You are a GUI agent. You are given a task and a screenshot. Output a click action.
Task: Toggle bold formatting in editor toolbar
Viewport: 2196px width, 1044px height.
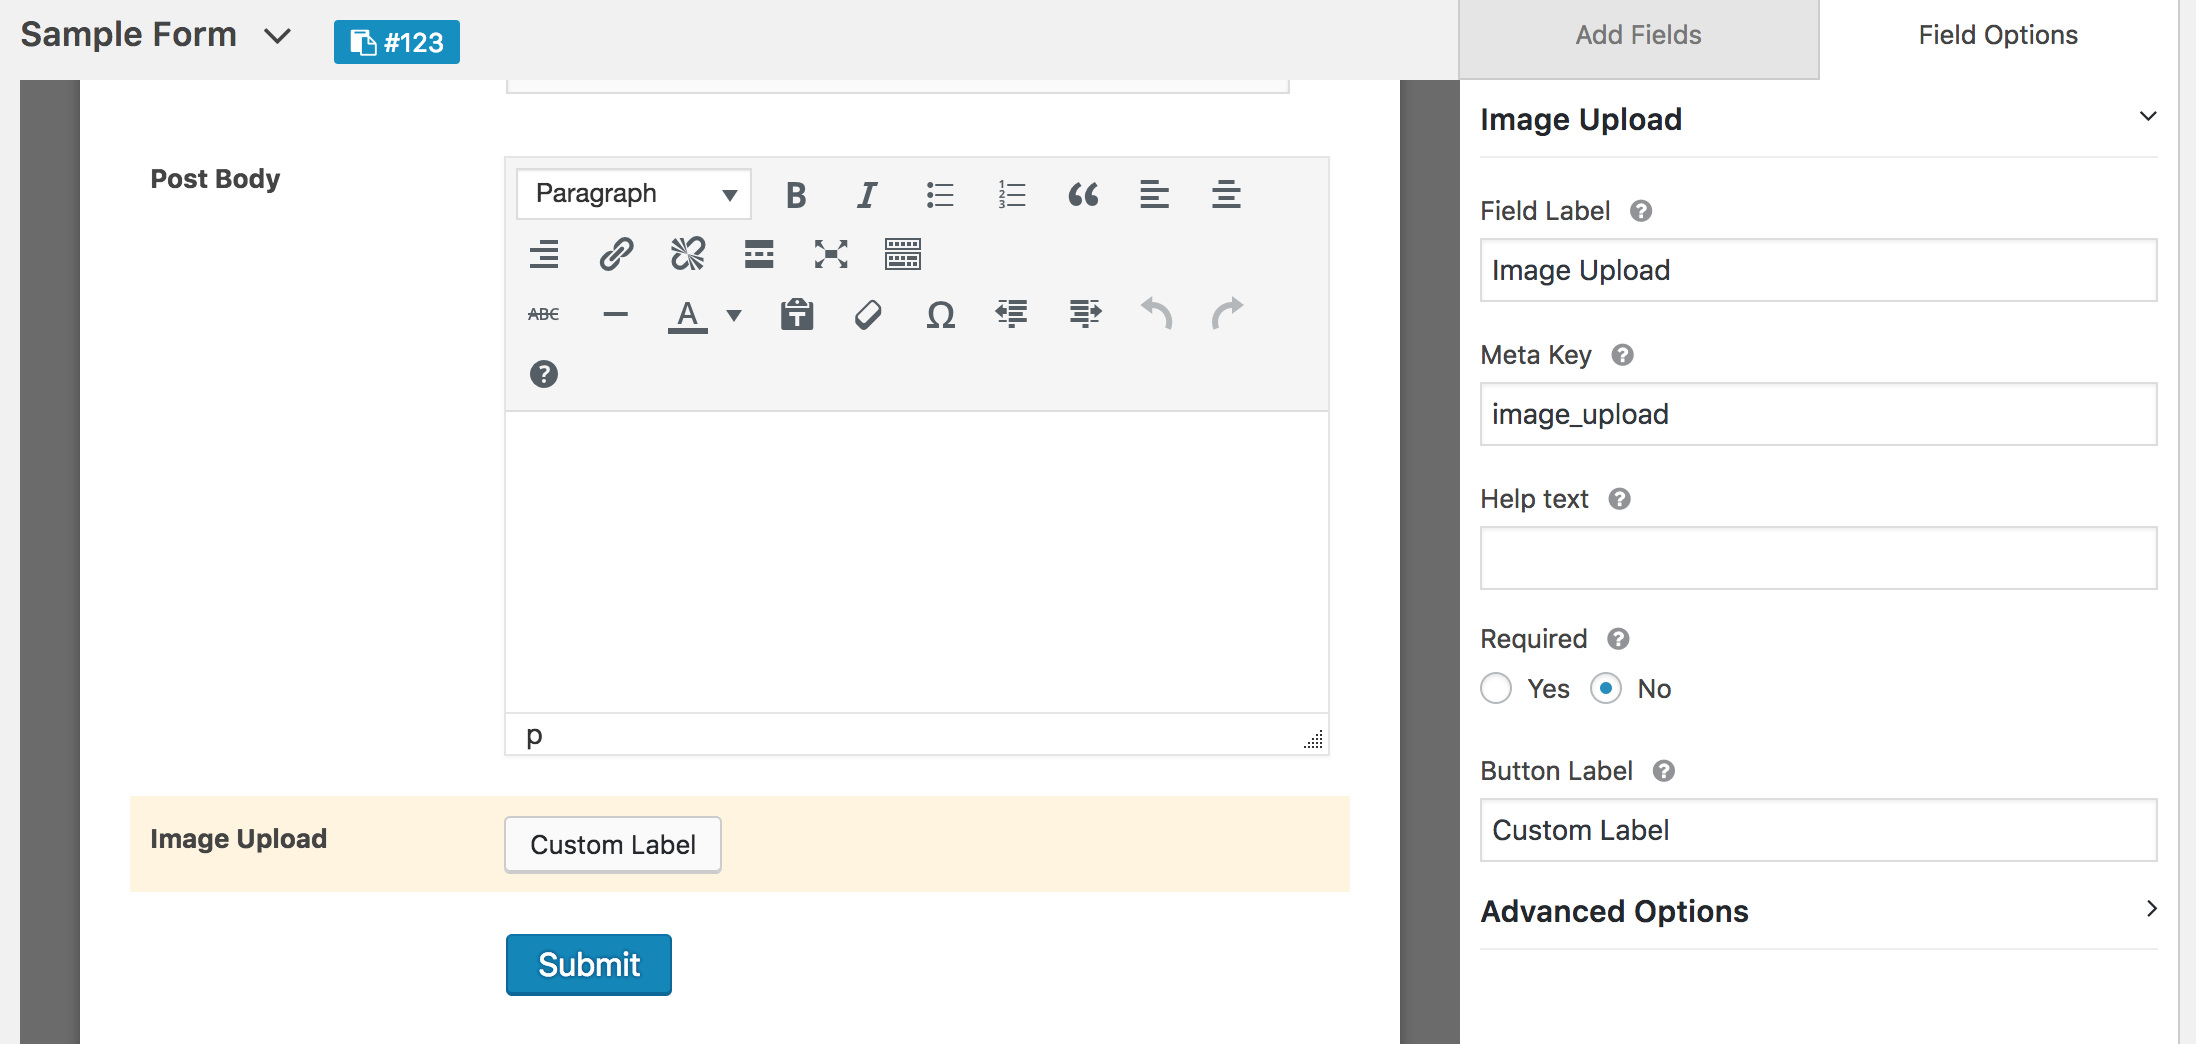tap(796, 195)
